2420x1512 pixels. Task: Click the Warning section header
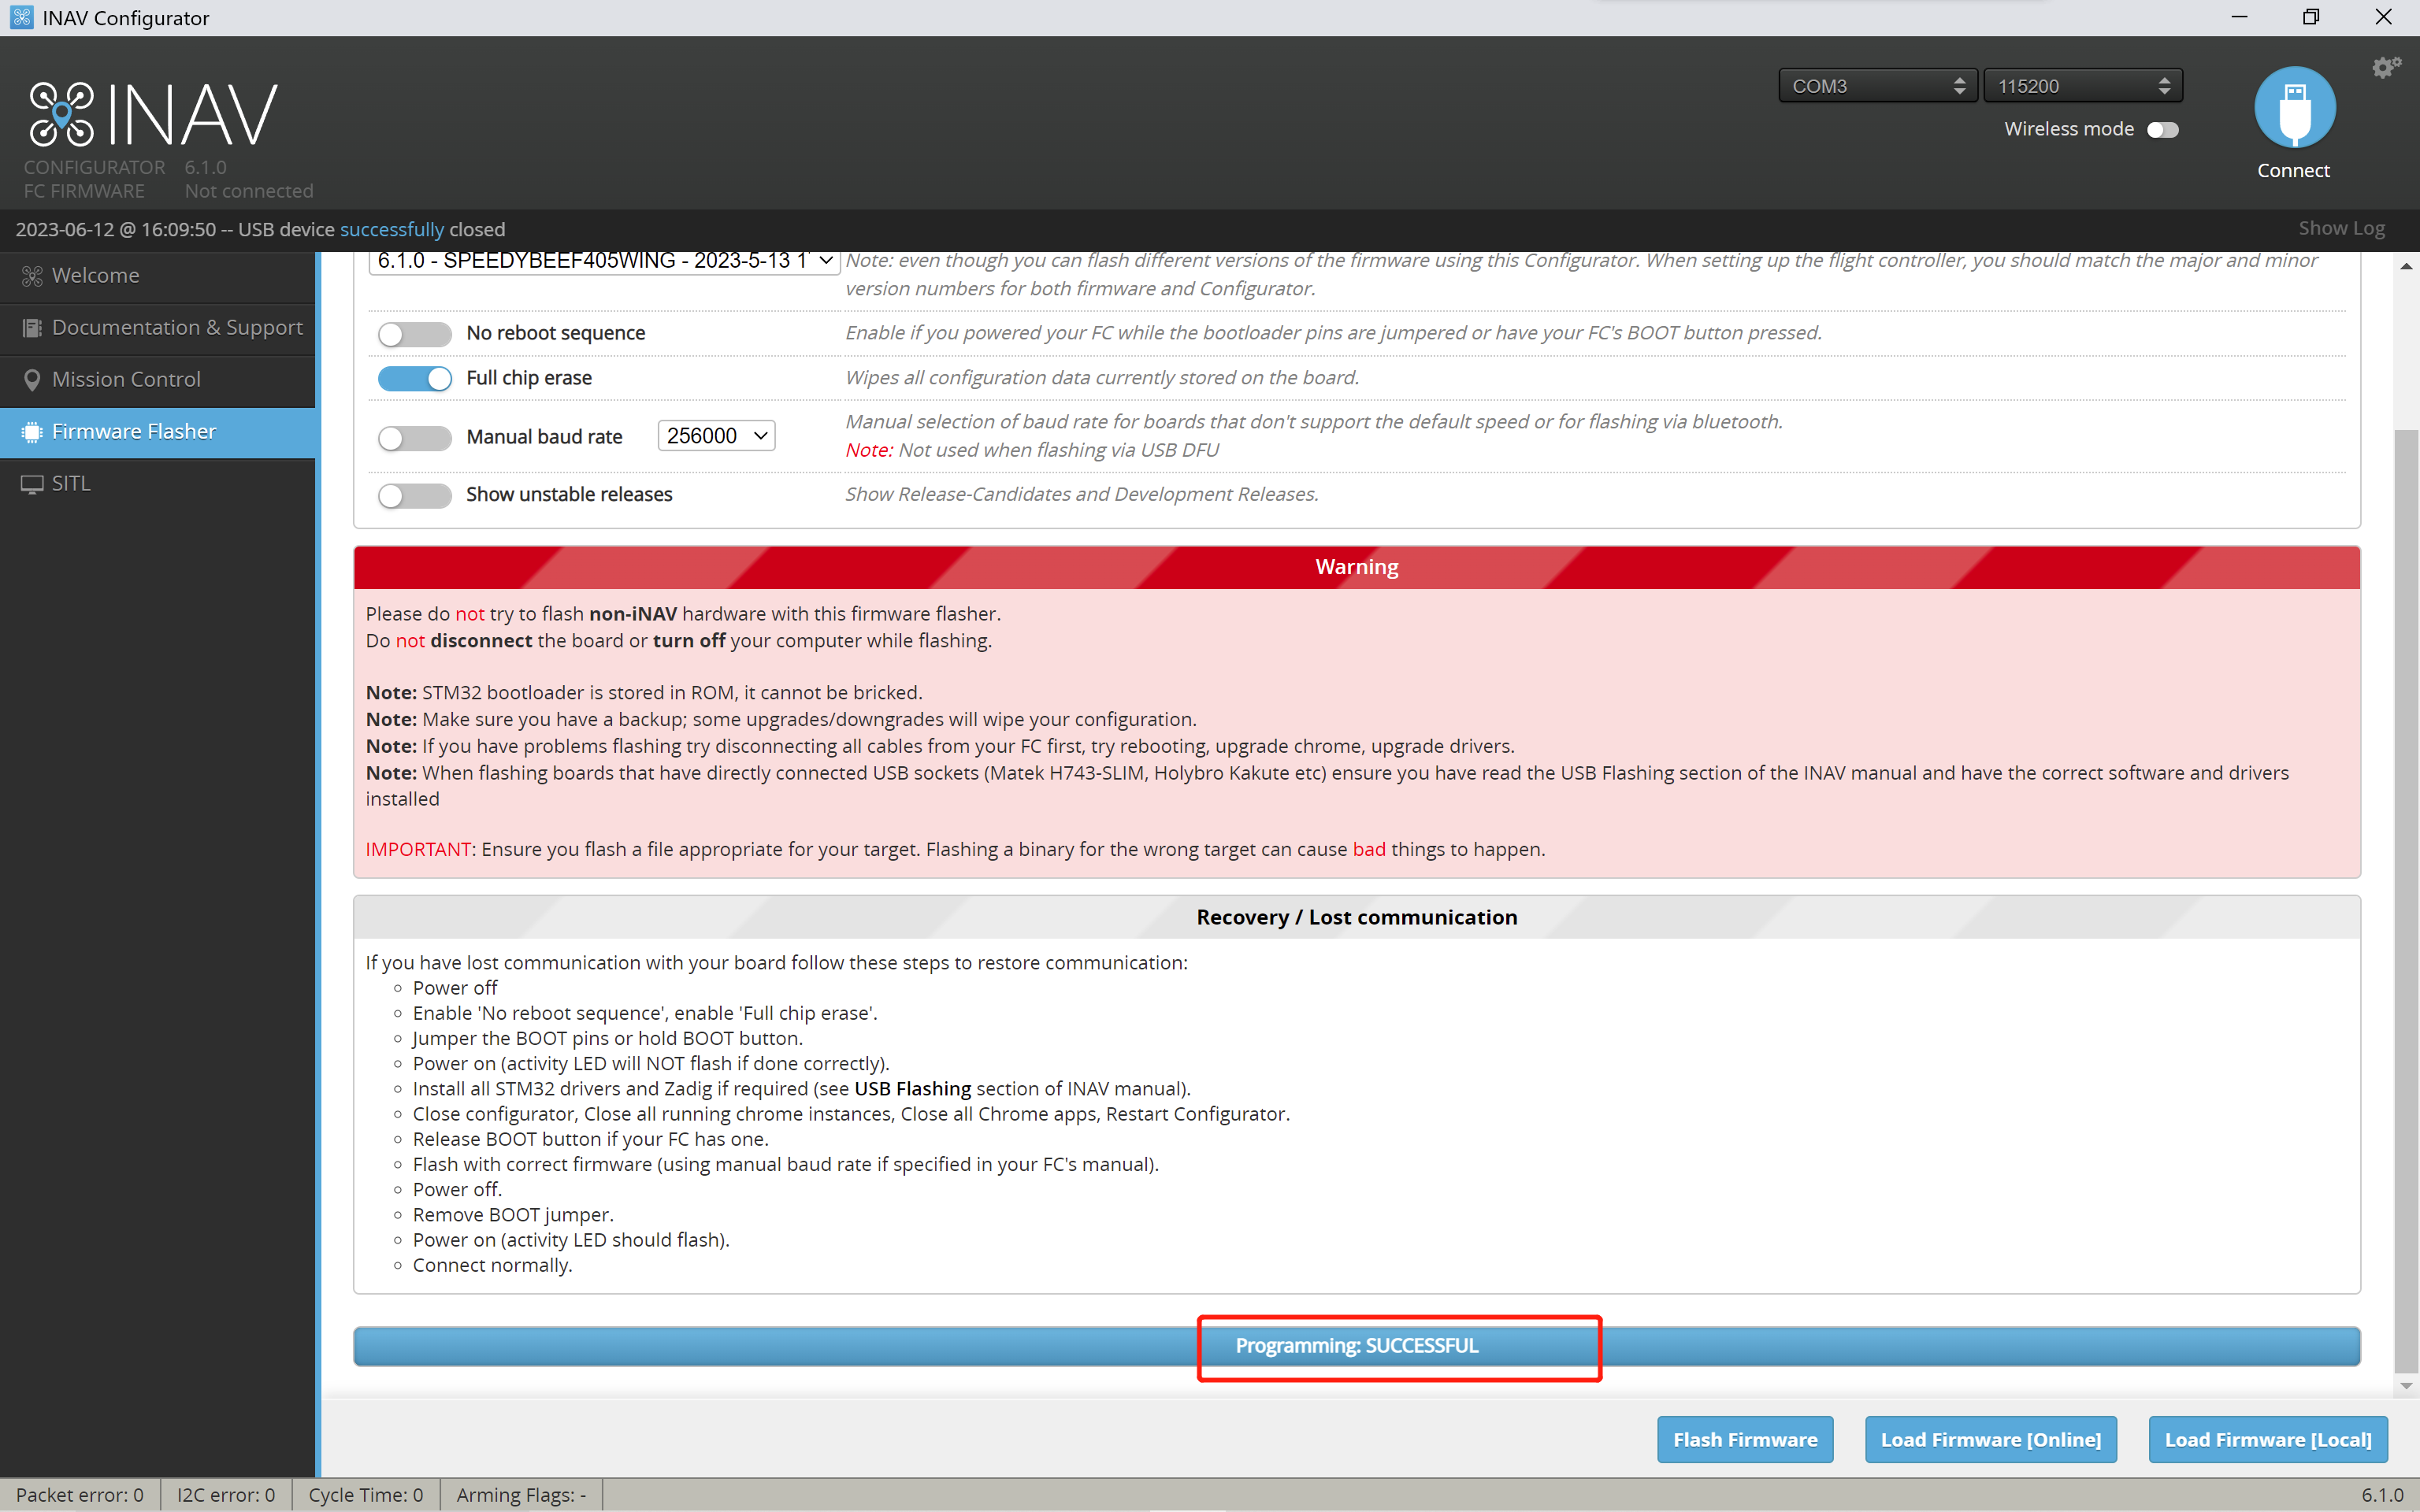pos(1357,567)
